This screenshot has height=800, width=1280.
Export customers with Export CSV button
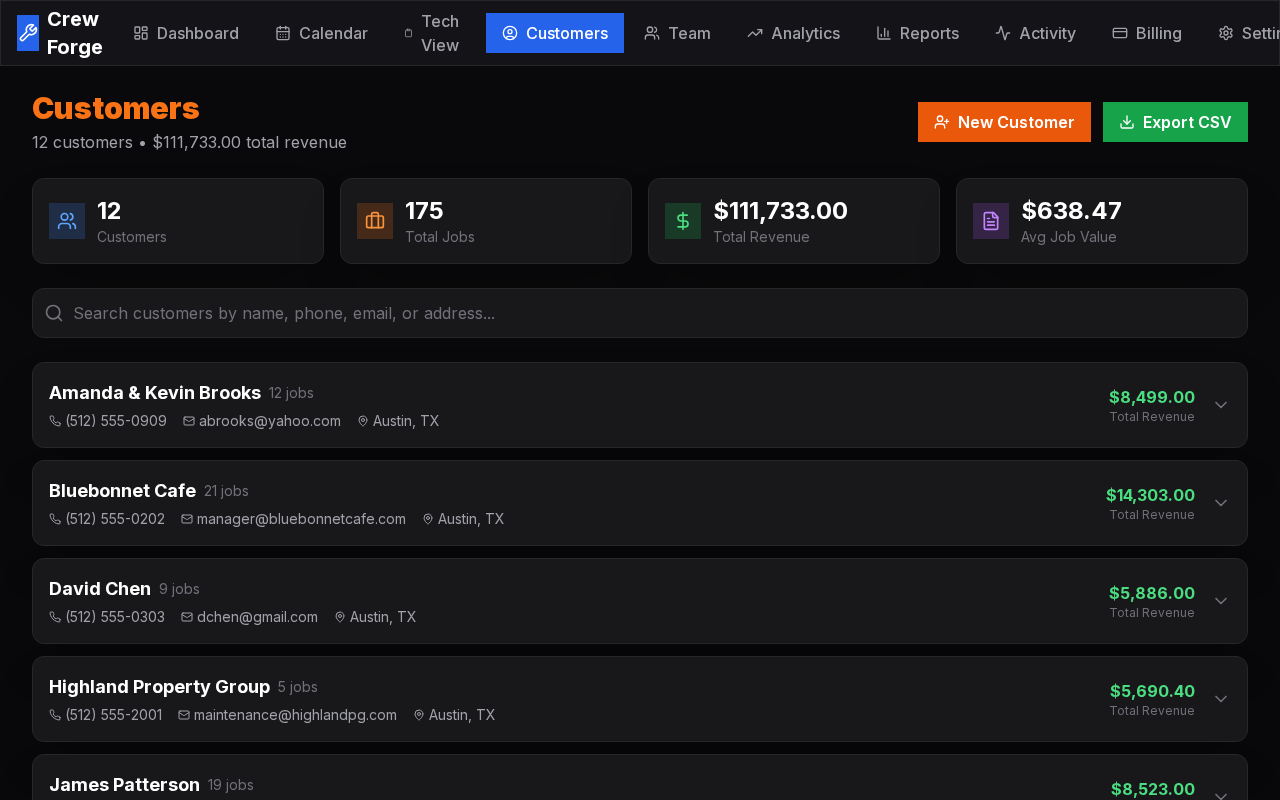(1175, 122)
